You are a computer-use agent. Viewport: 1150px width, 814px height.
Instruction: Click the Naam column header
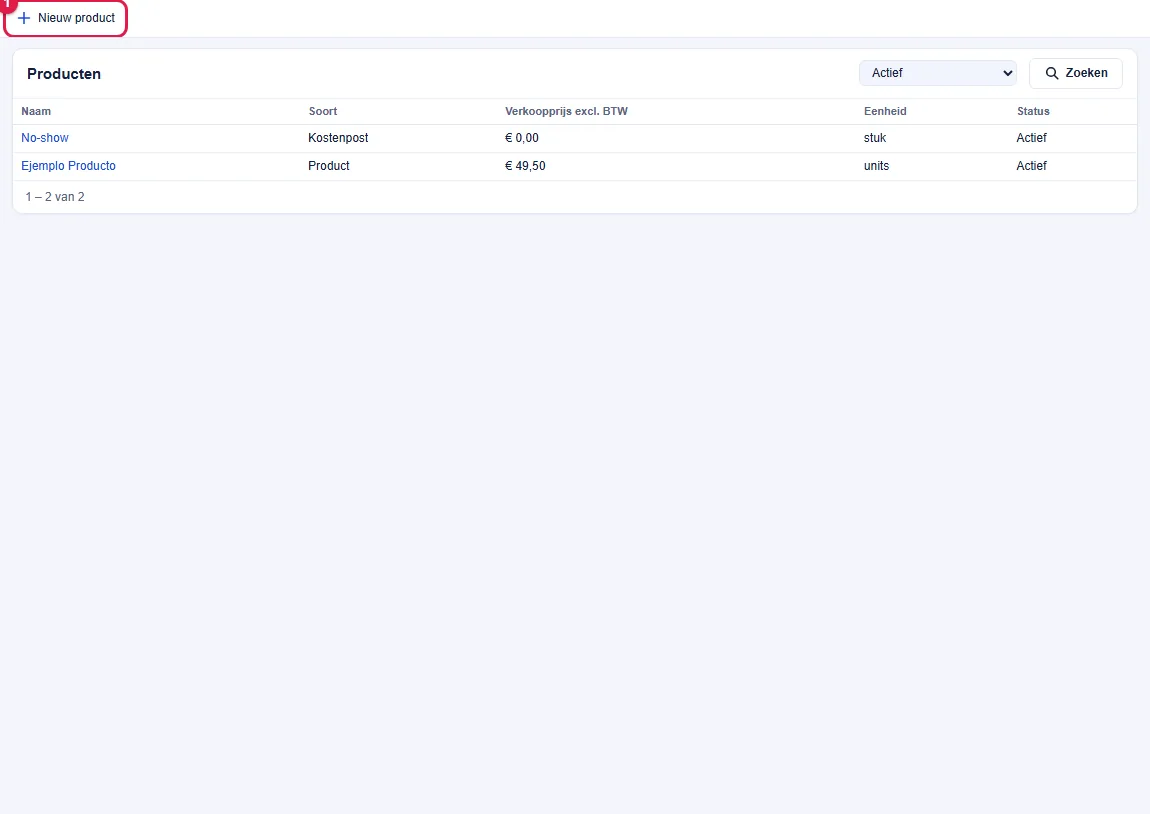pos(36,111)
